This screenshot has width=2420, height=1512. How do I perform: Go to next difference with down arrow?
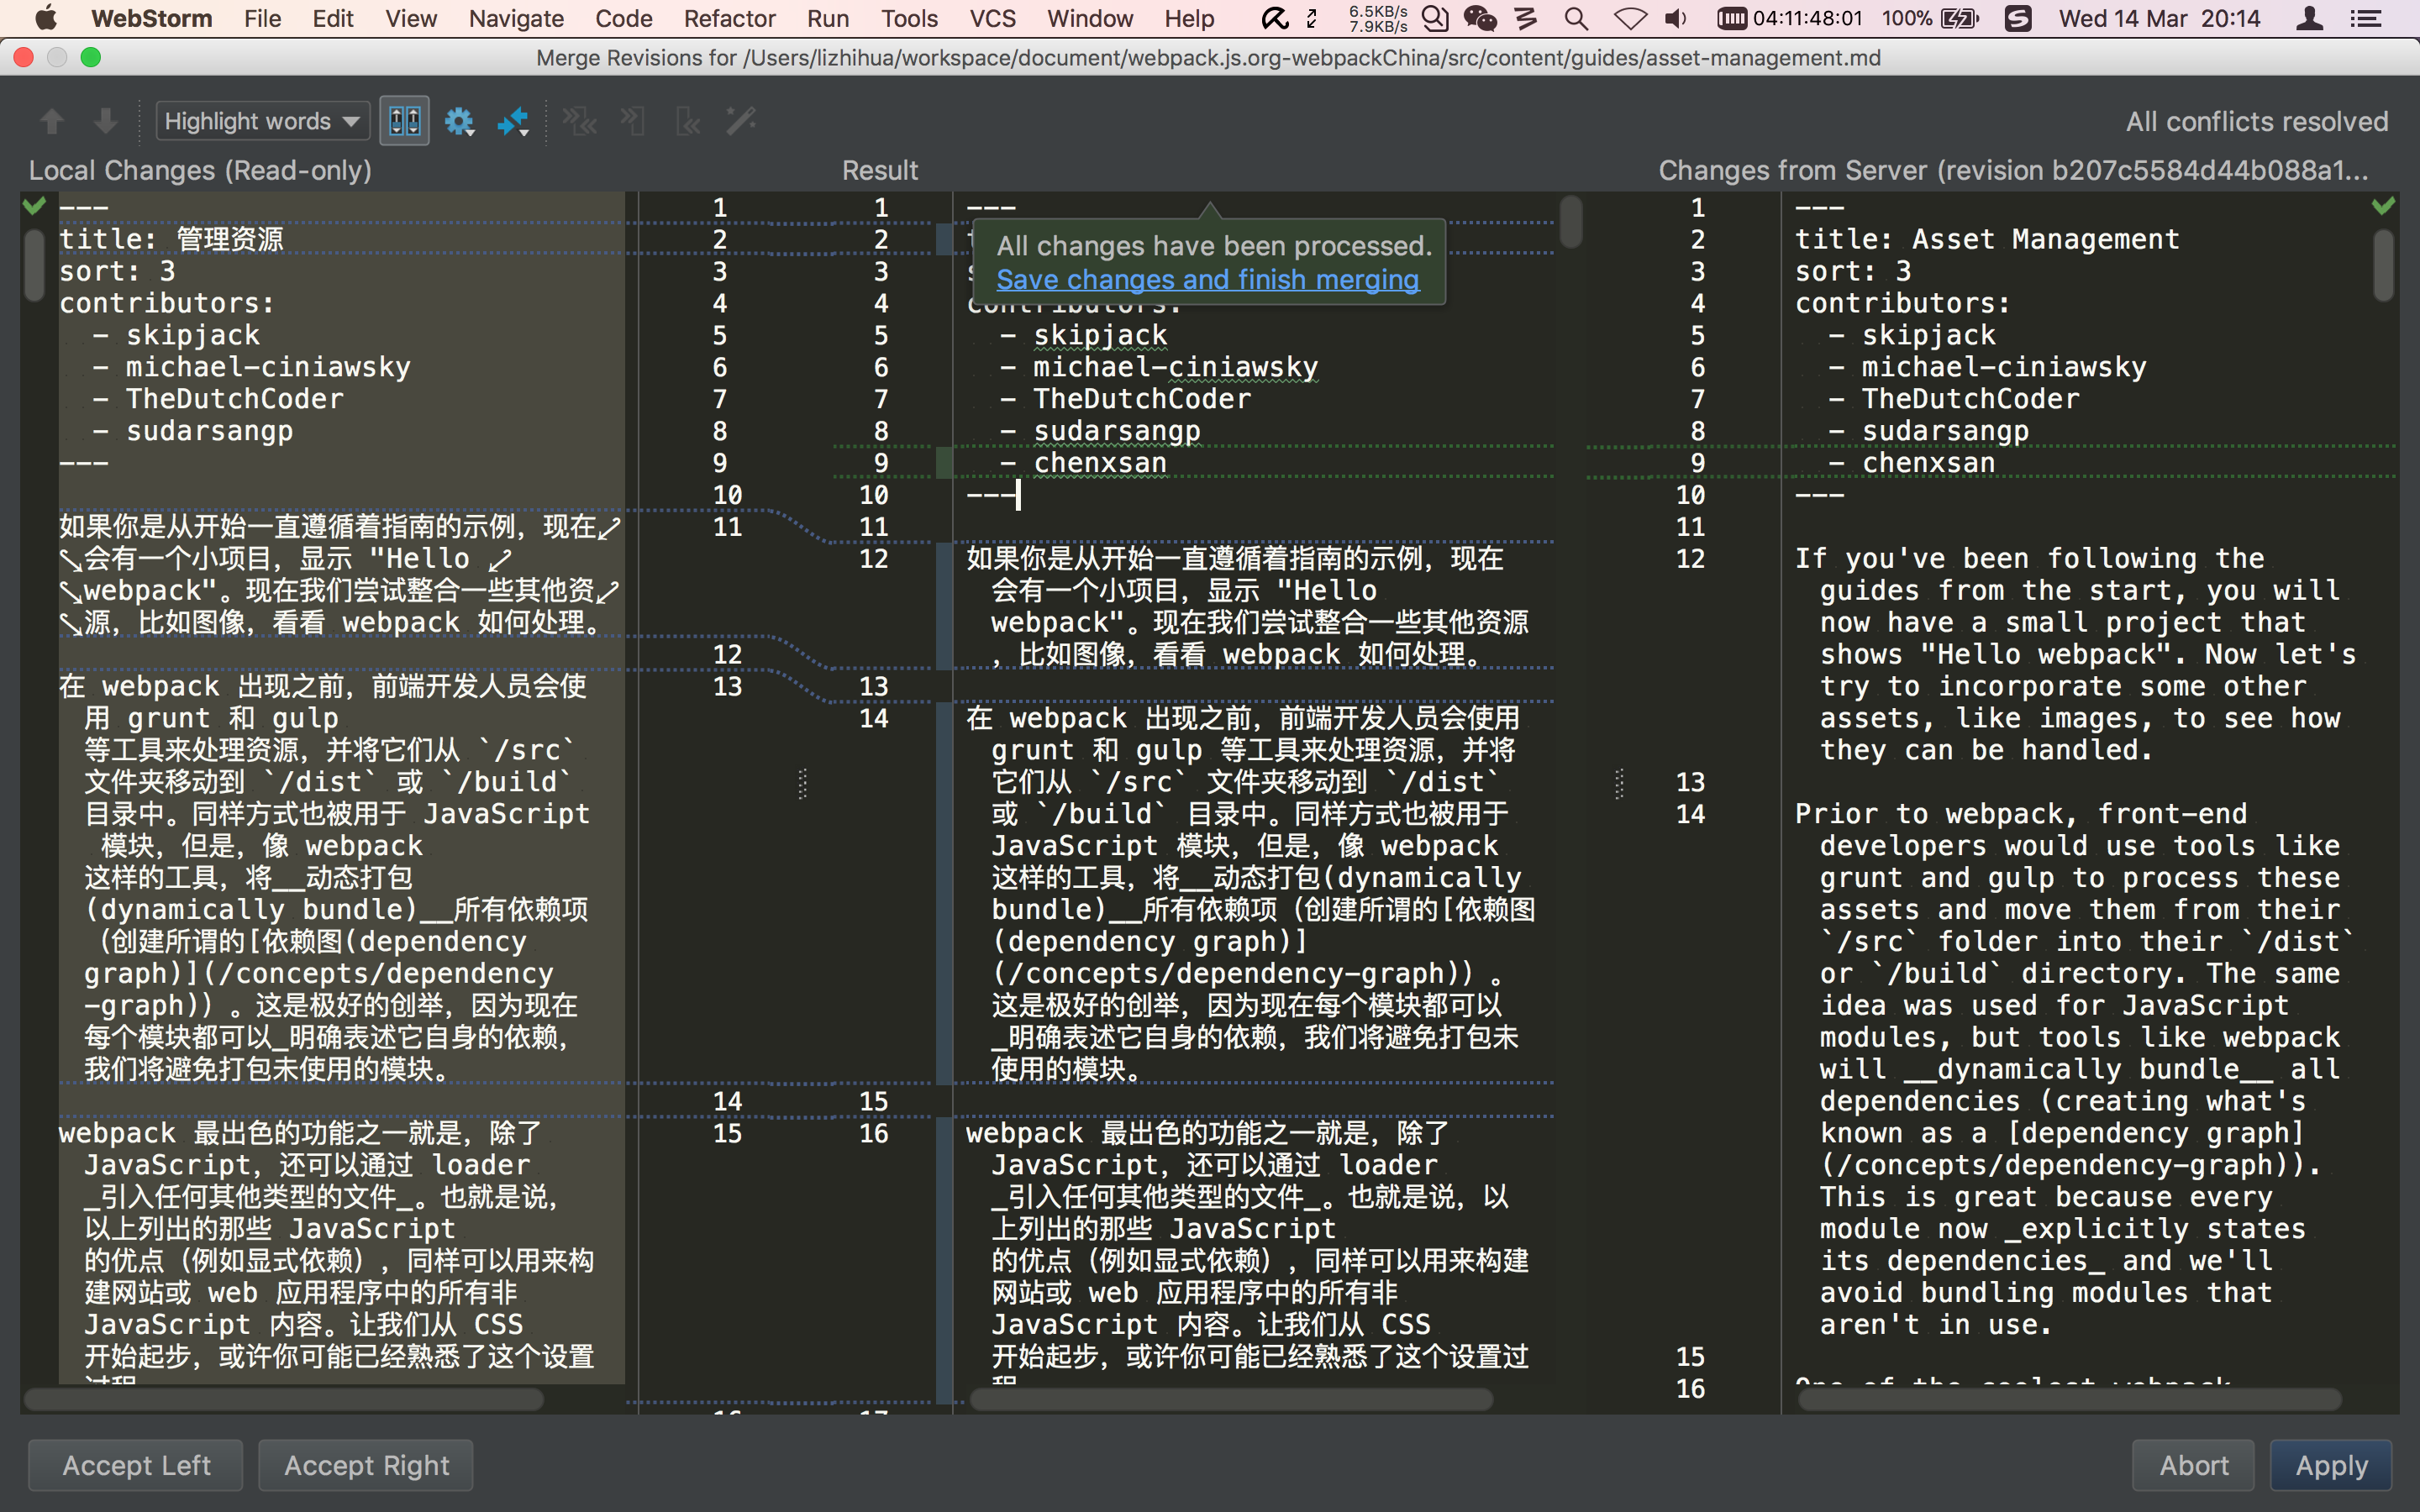[105, 122]
